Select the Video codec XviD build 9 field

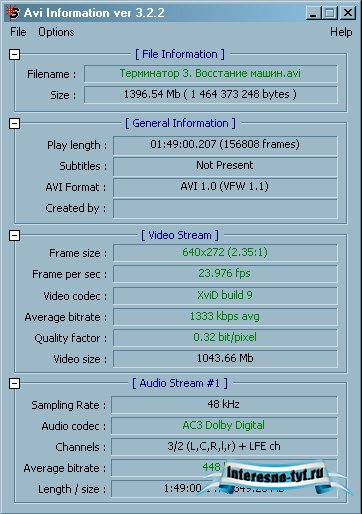click(225, 295)
